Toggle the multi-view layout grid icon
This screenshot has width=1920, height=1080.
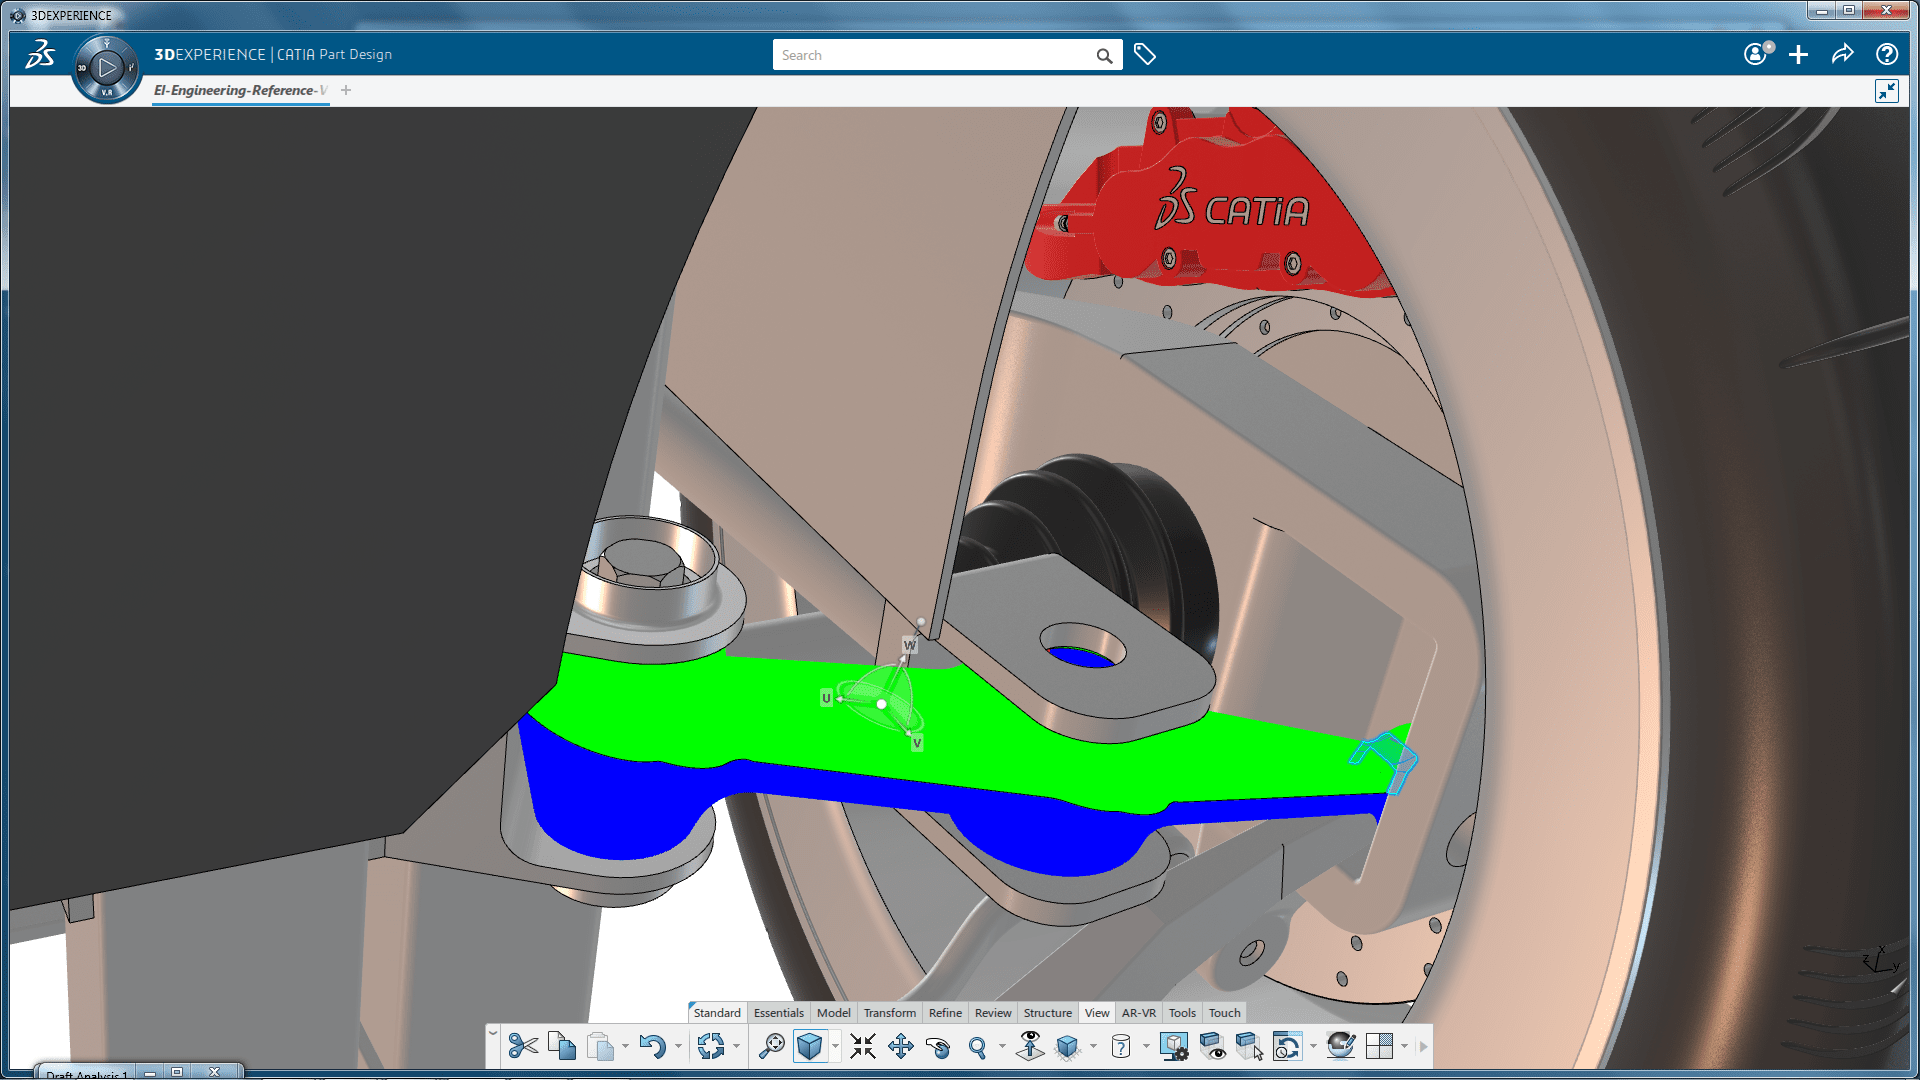[1379, 1046]
